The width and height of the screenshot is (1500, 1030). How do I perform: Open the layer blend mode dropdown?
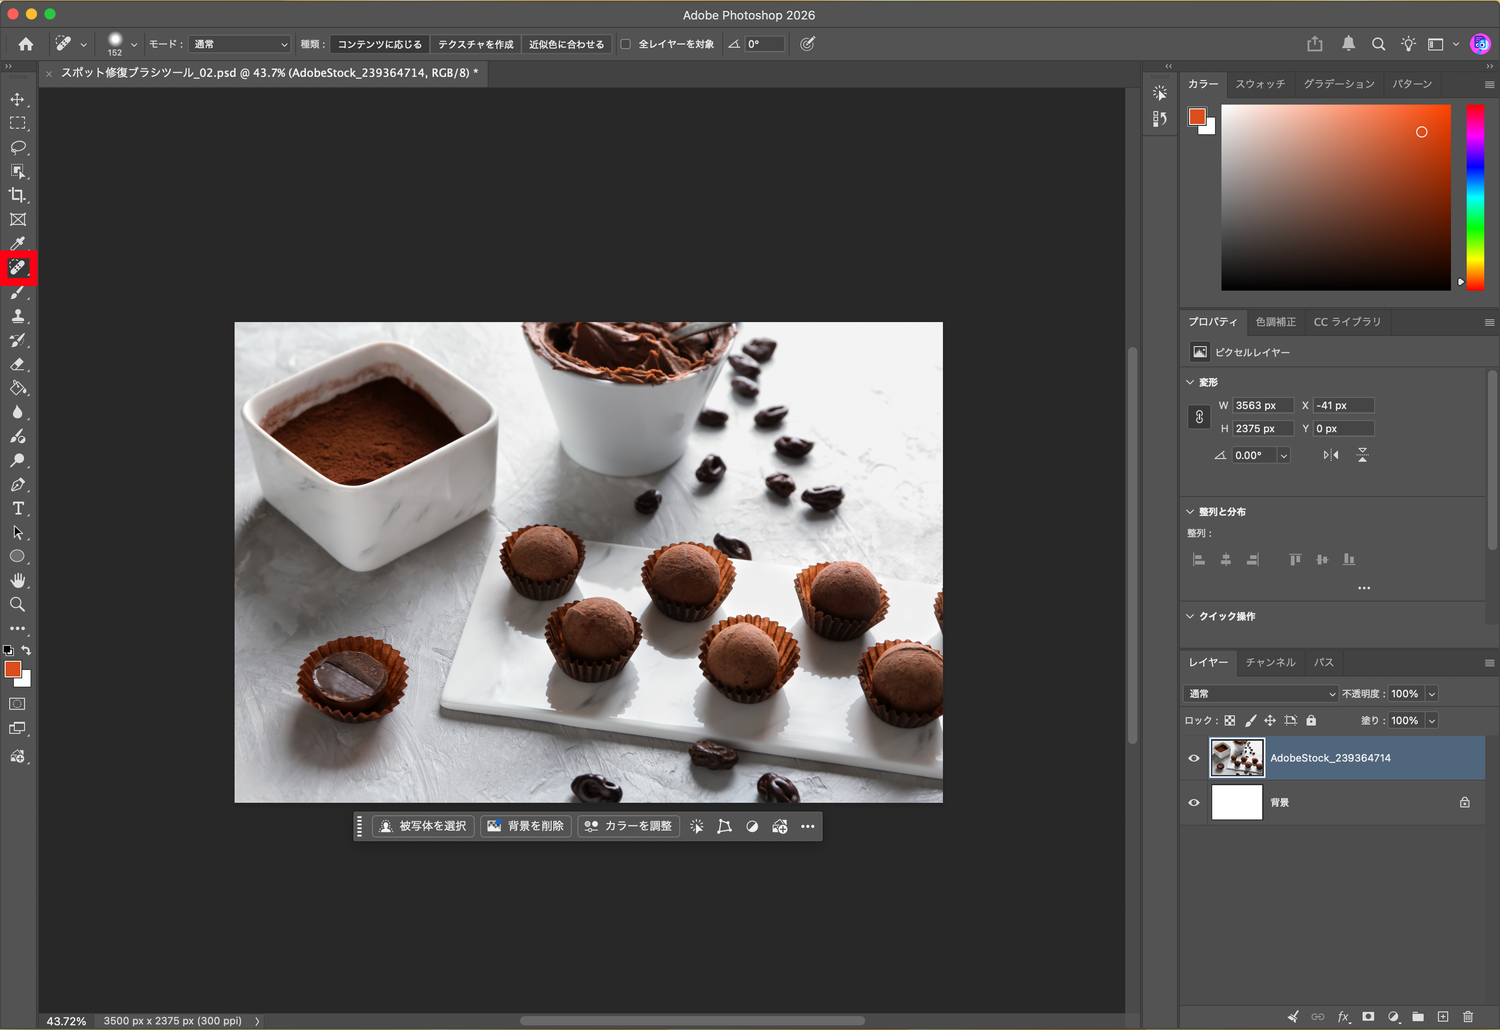pos(1261,693)
